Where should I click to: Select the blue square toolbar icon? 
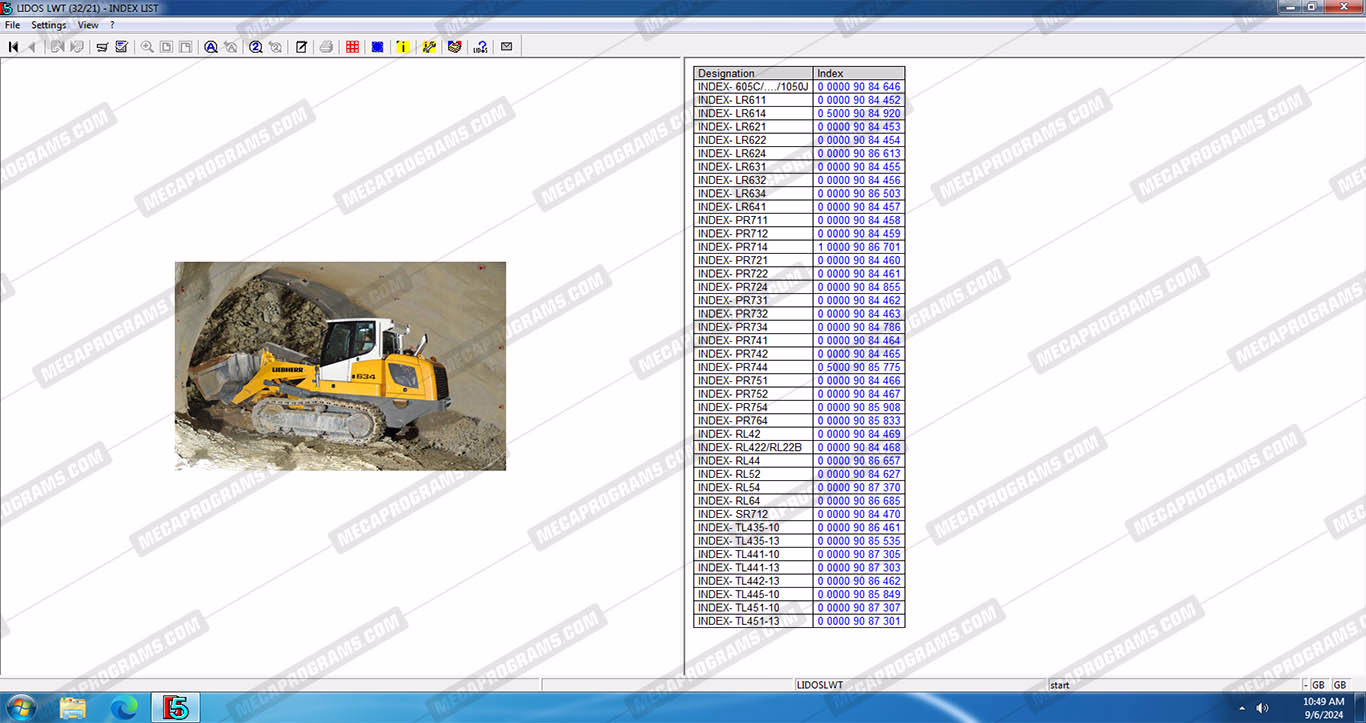pos(377,47)
